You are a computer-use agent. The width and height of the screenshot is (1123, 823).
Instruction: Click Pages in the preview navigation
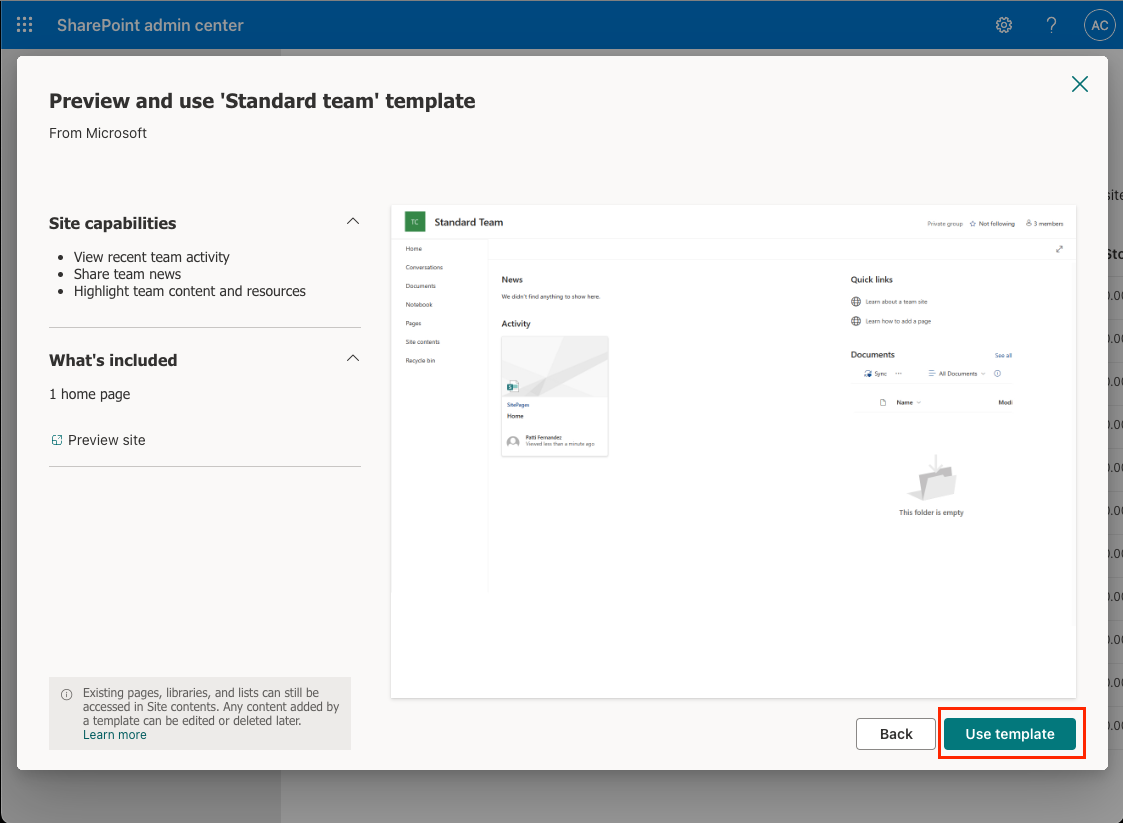coord(413,323)
